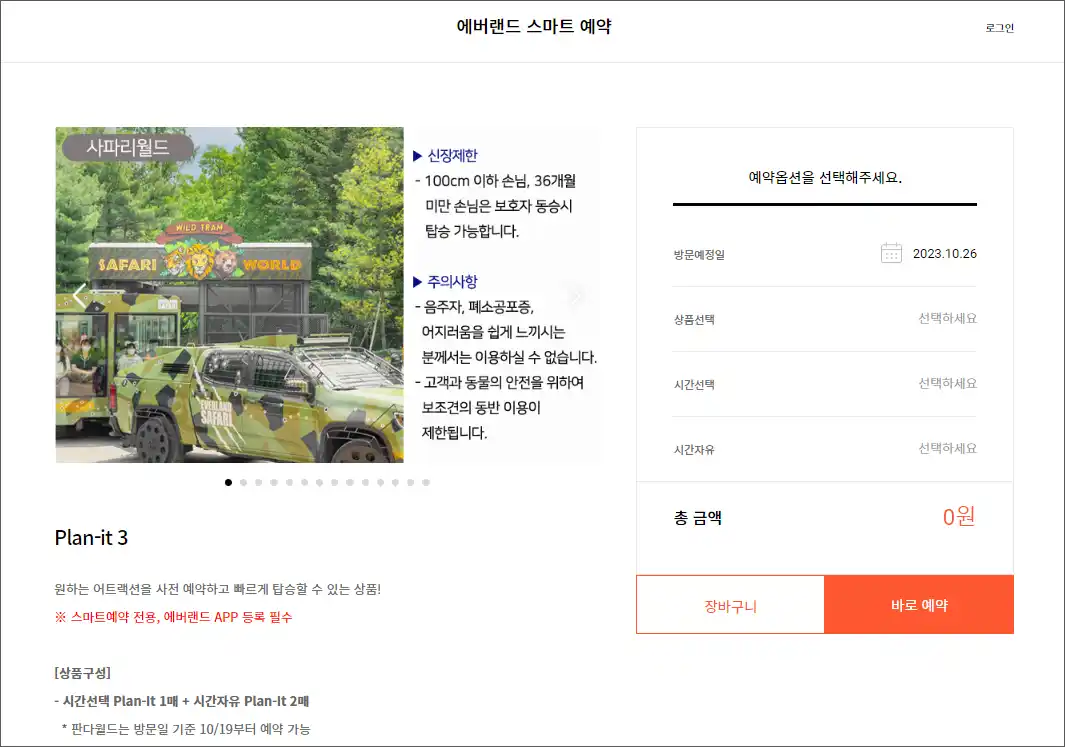The width and height of the screenshot is (1065, 747).
Task: Show previous slide with left arrow
Action: tap(80, 295)
